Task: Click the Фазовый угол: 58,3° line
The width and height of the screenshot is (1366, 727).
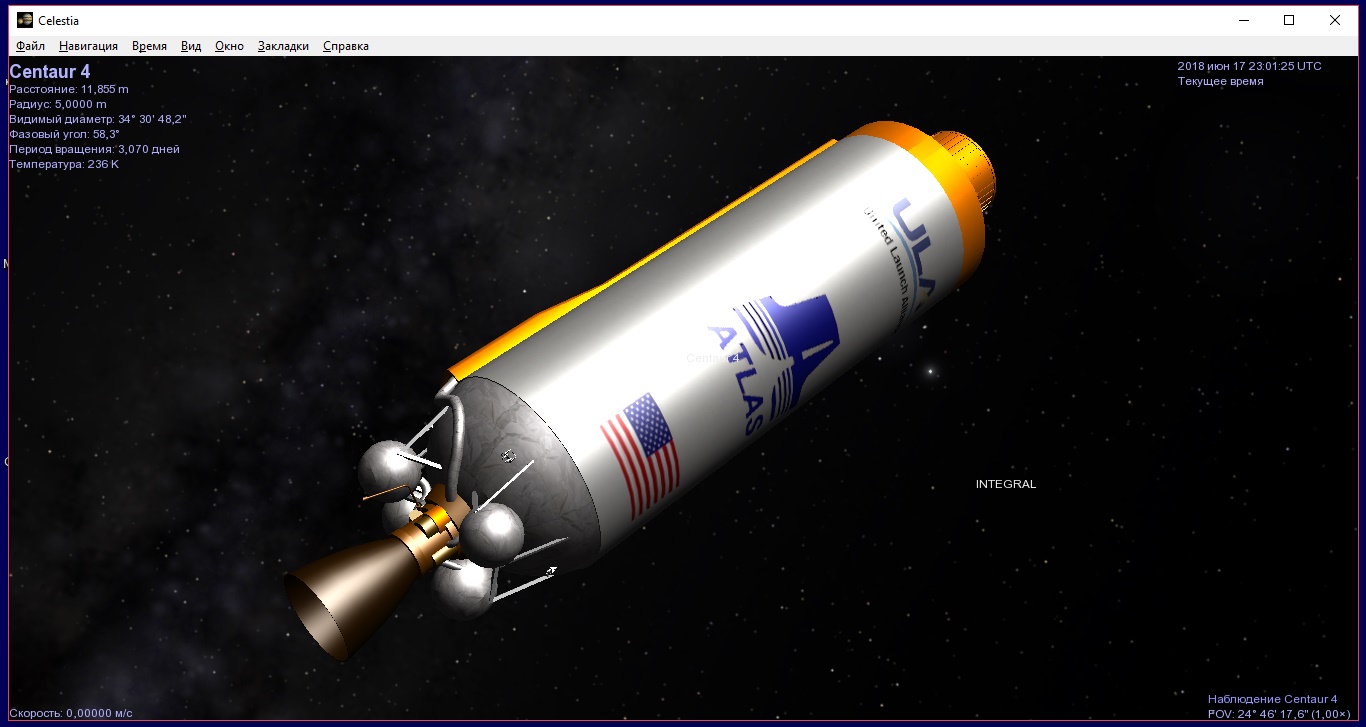Action: pos(65,134)
